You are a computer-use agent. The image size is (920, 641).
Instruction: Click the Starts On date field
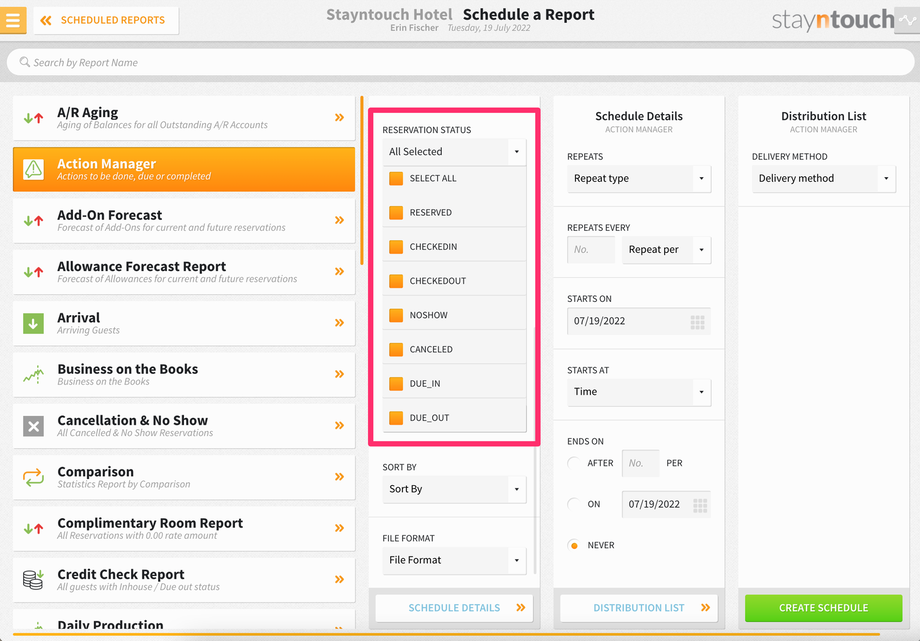click(x=639, y=321)
